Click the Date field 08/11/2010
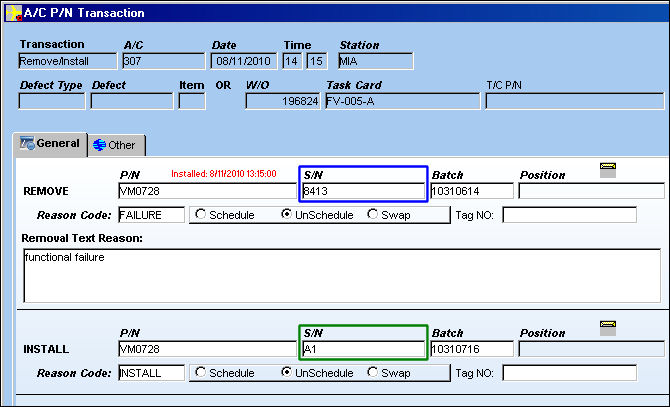The width and height of the screenshot is (670, 407). [244, 61]
